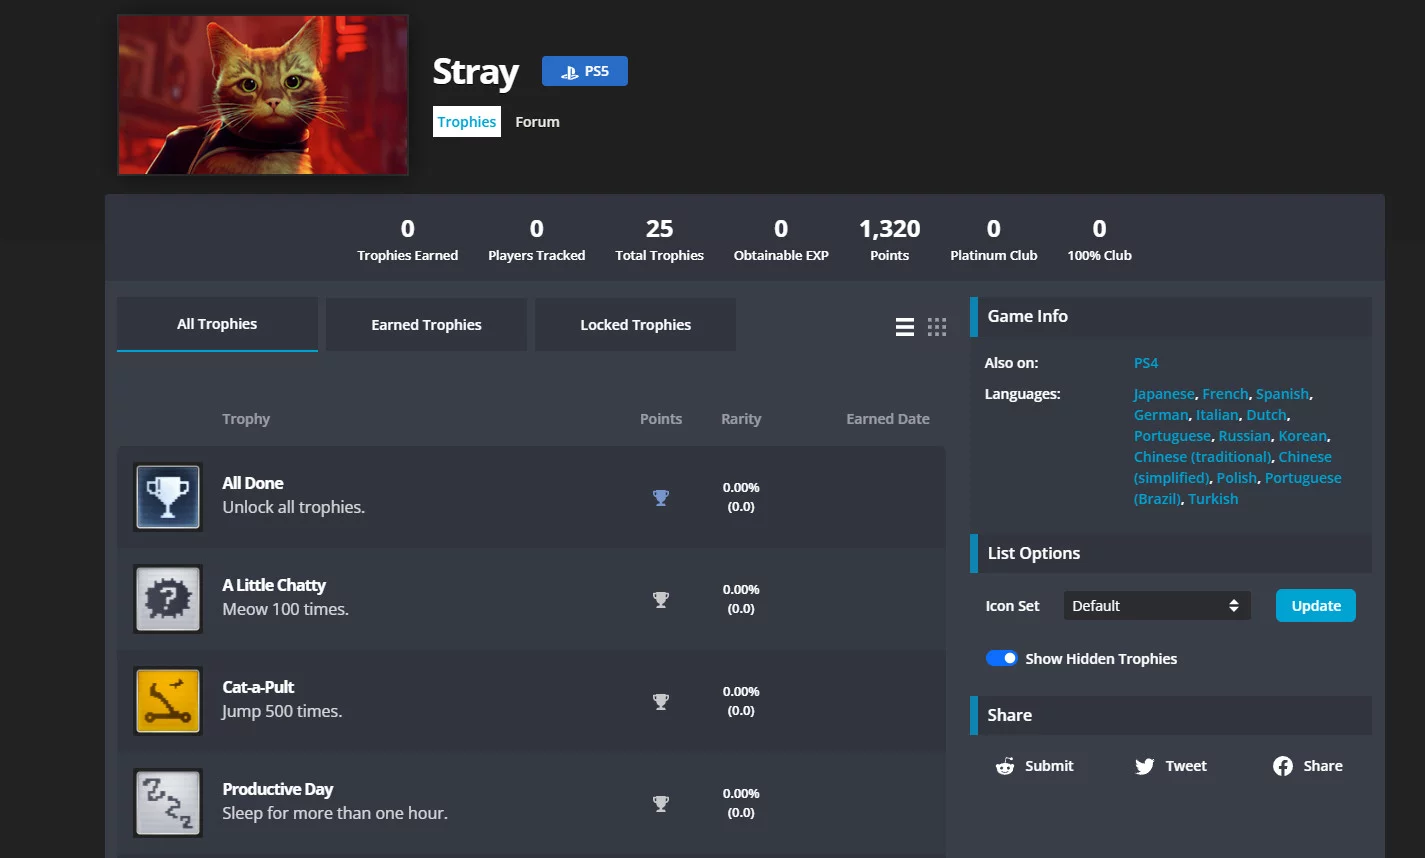
Task: Select the Spanish language link
Action: point(1282,394)
